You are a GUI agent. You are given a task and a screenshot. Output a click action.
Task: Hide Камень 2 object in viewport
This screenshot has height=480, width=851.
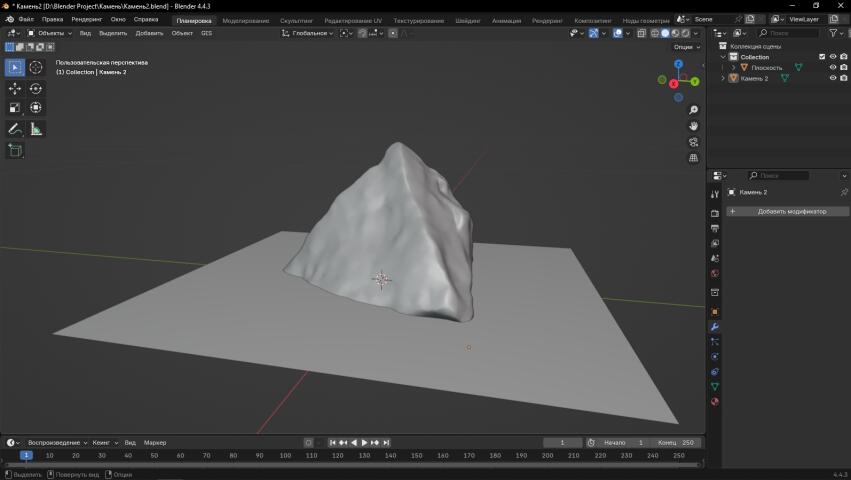[x=833, y=78]
